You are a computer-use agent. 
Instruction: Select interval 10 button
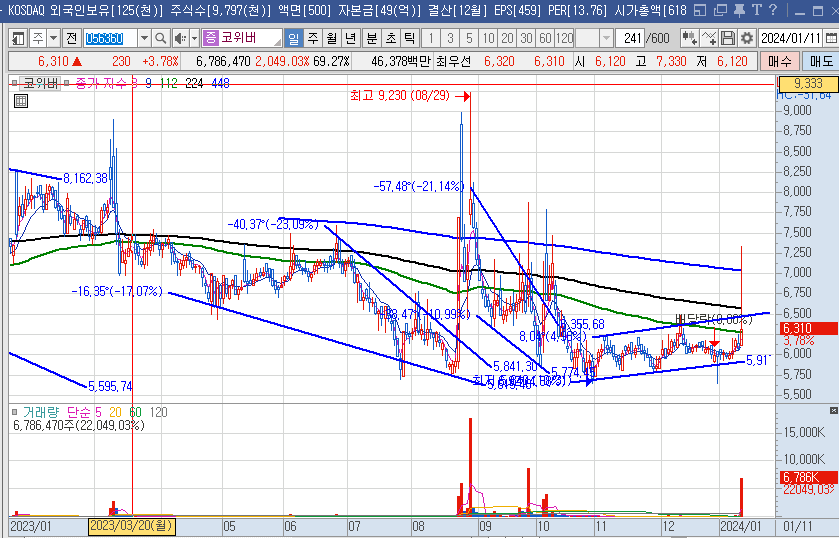(489, 38)
